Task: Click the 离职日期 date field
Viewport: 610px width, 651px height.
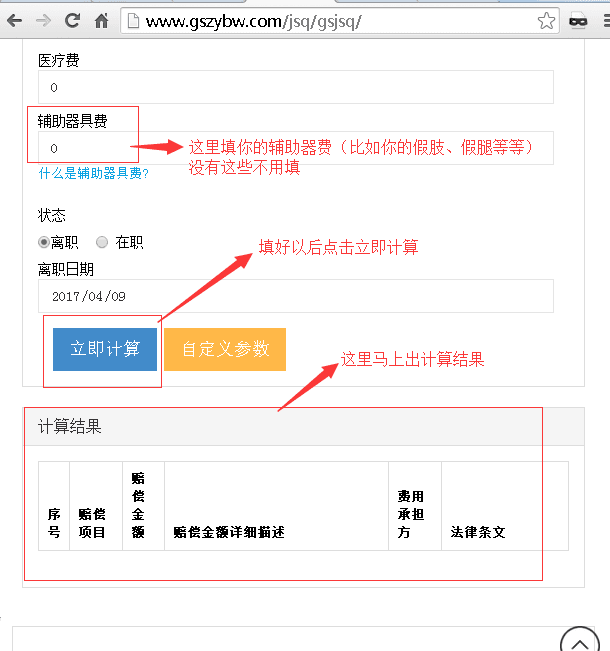Action: [296, 296]
